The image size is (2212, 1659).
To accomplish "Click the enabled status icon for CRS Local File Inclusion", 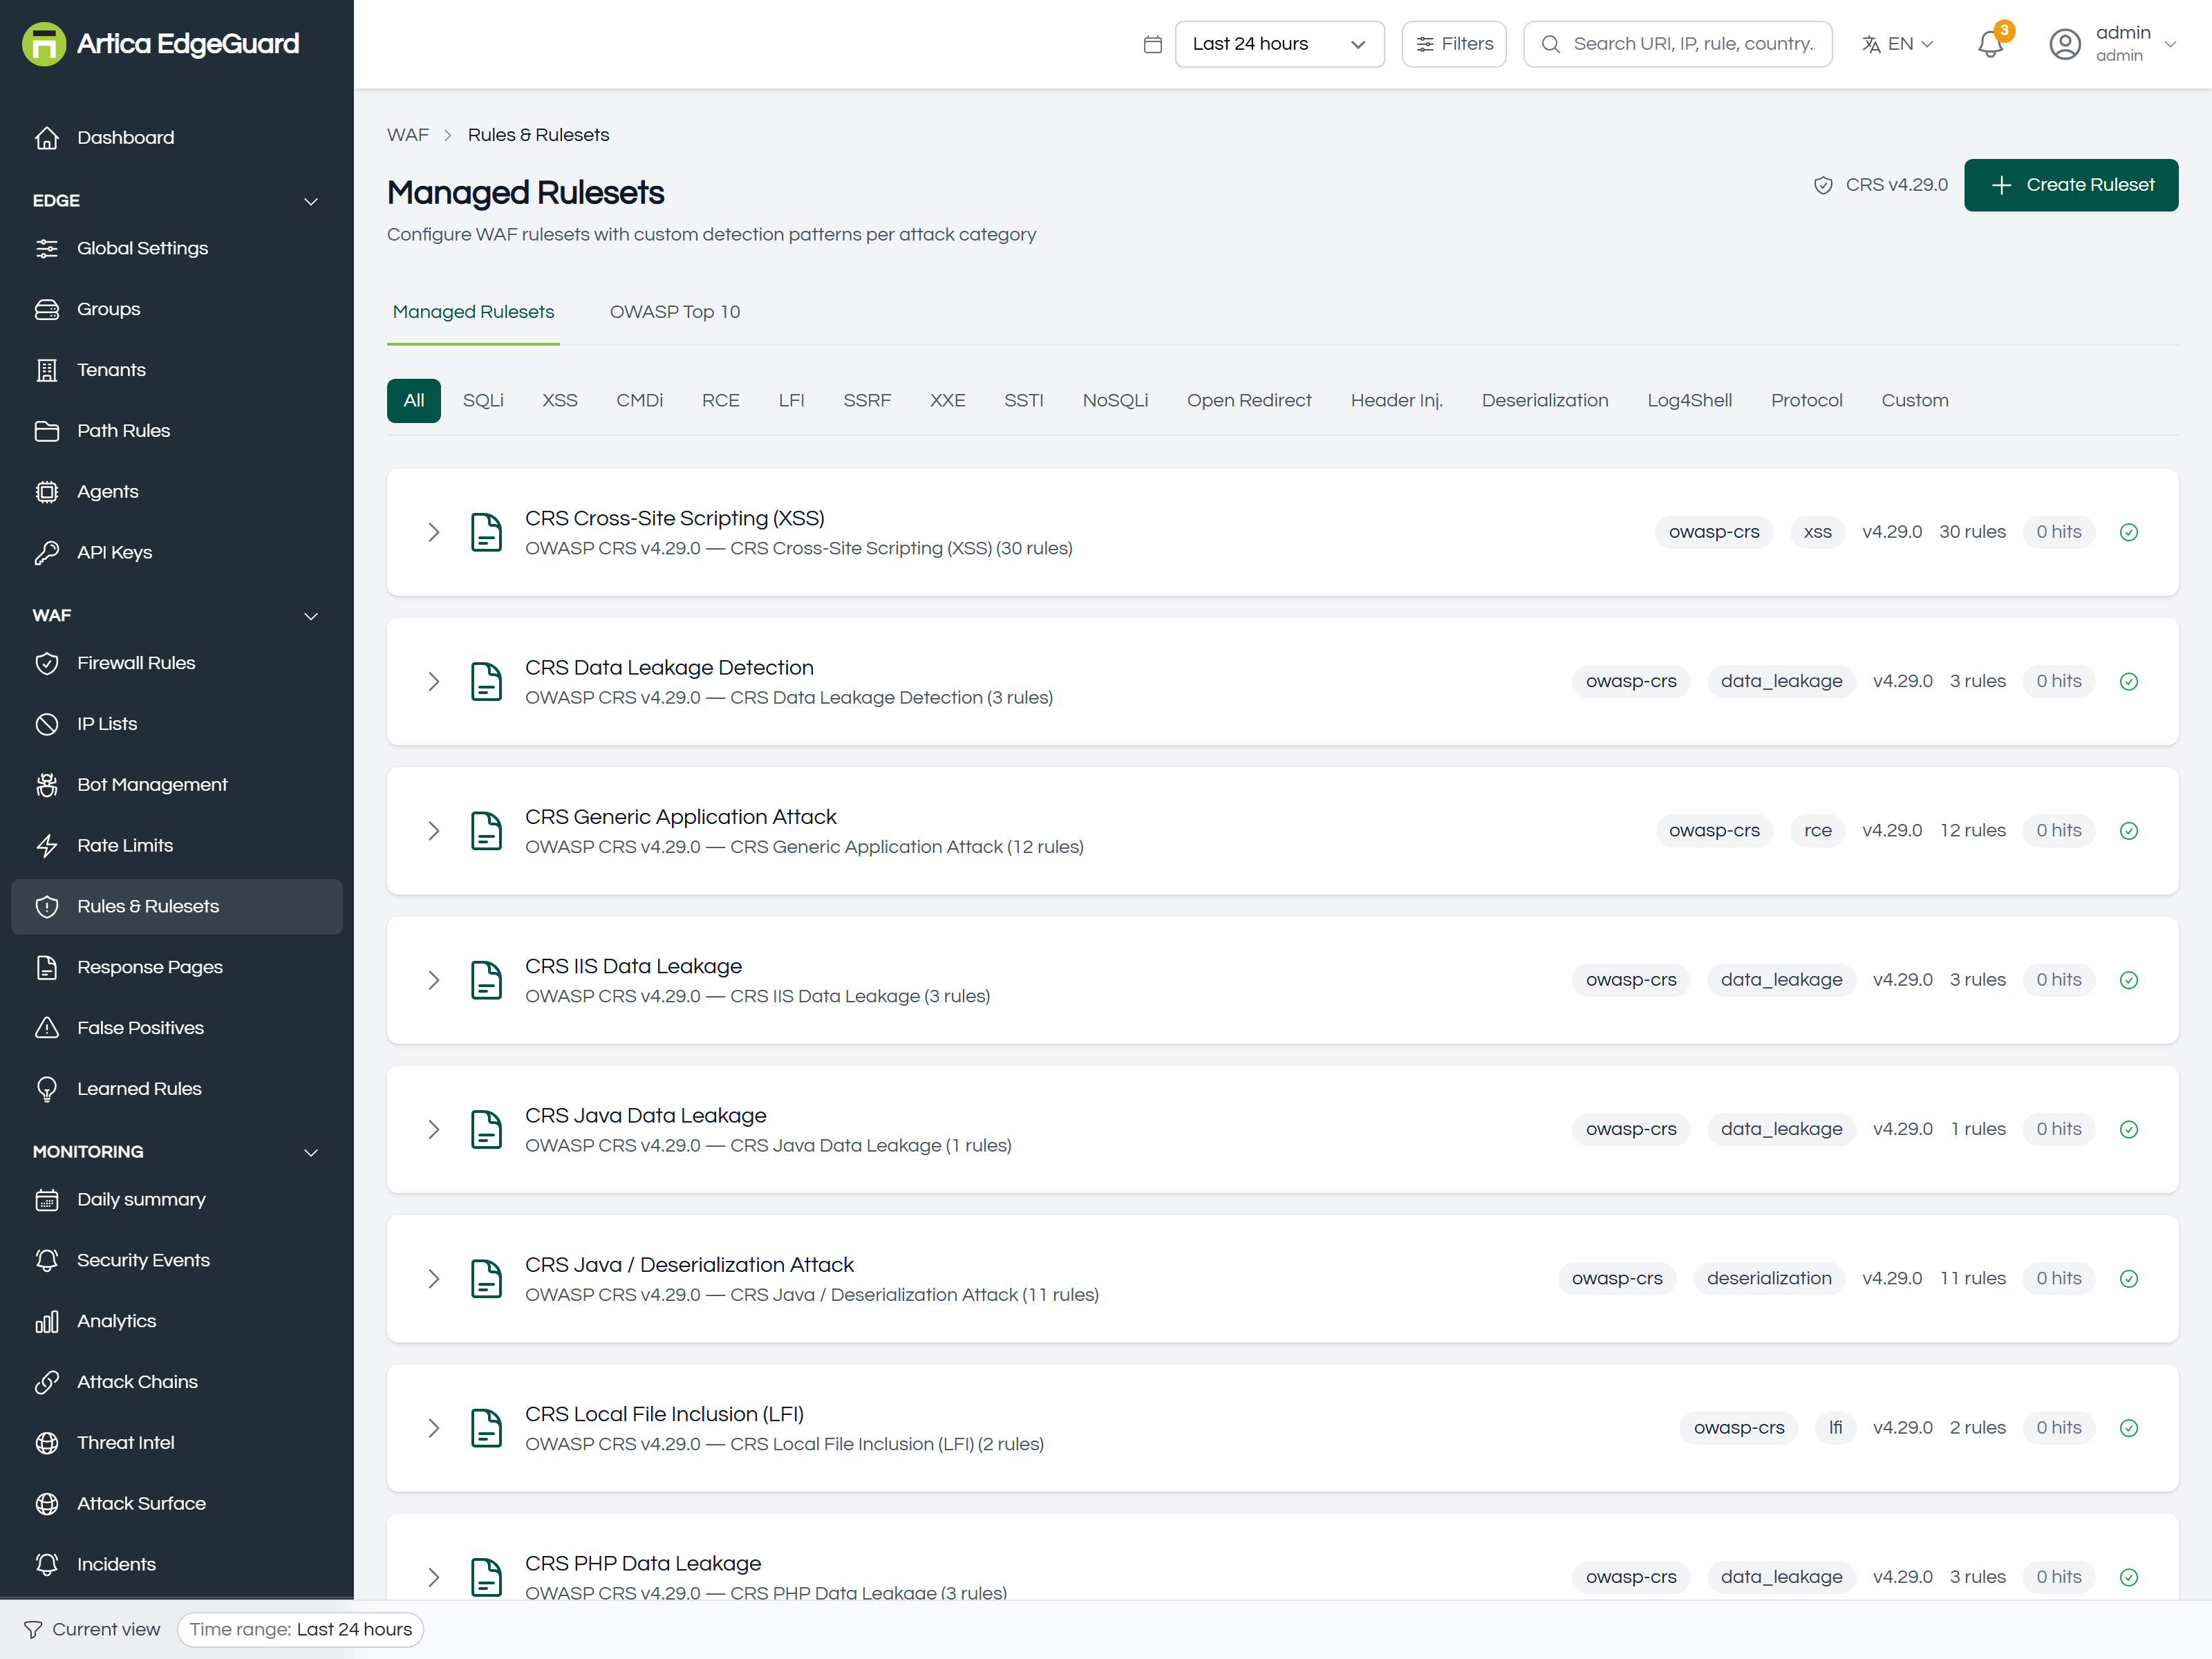I will point(2129,1428).
